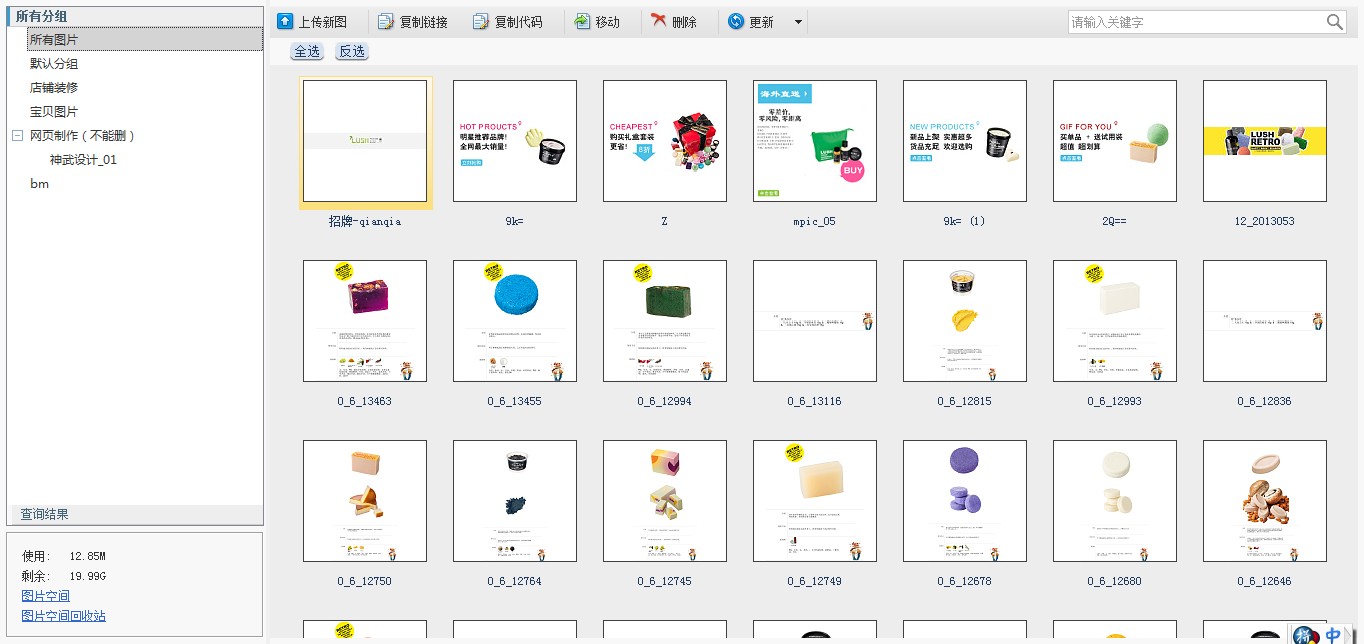The width and height of the screenshot is (1364, 644).
Task: Select the 9k= (1) NEW PRODUCTS thumbnail
Action: (965, 141)
